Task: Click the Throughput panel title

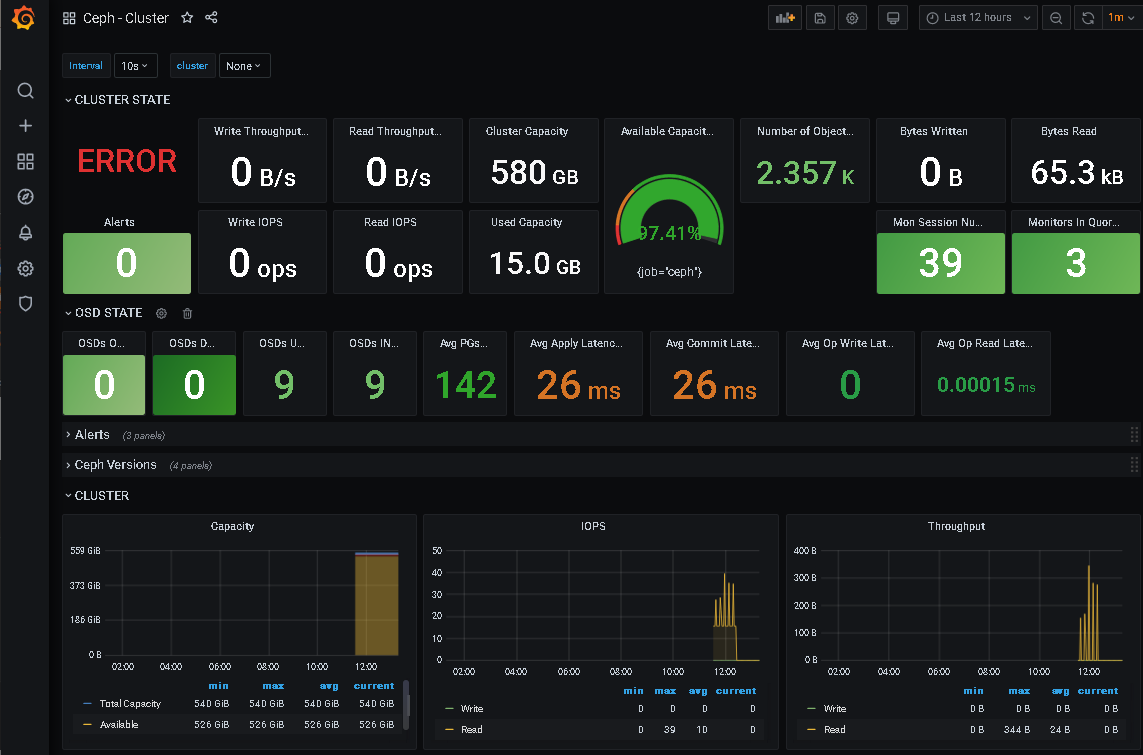Action: point(956,526)
